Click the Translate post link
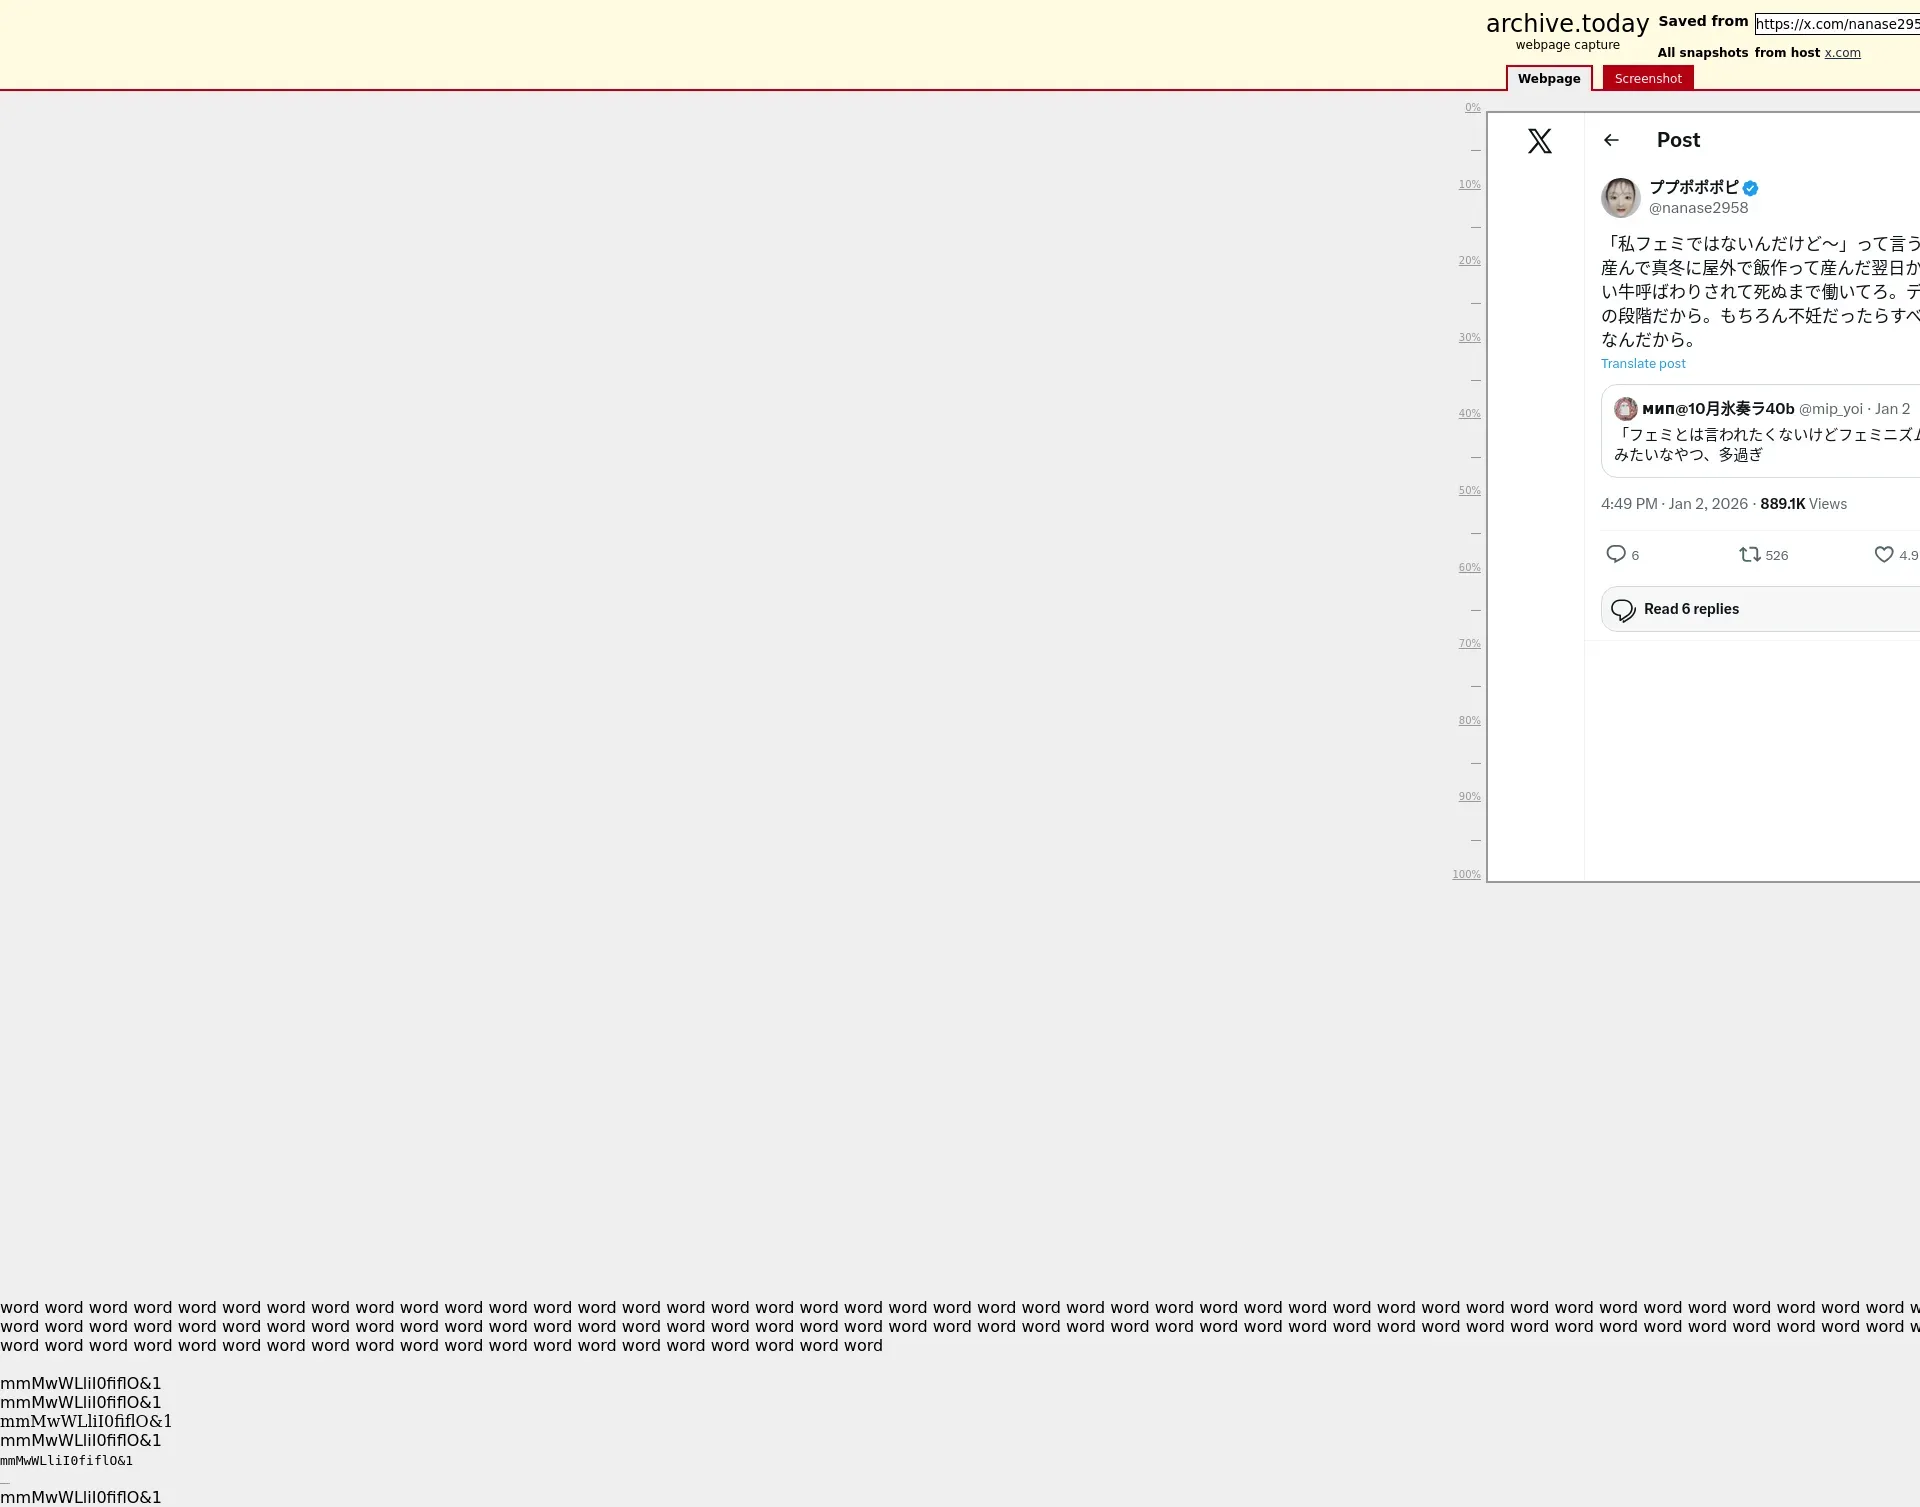 pos(1643,364)
